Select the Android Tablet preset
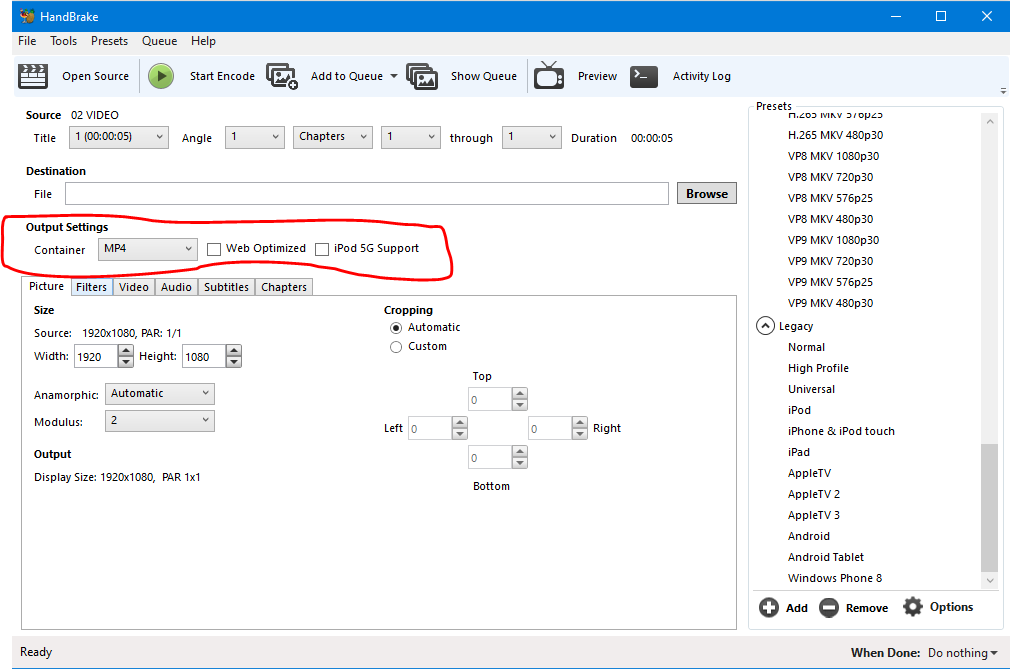 [x=826, y=557]
